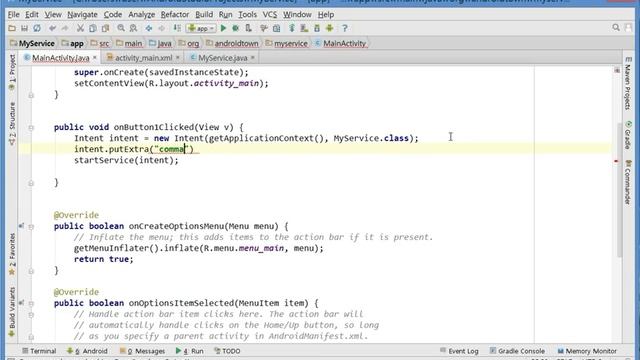This screenshot has width=640, height=360.
Task: Click the Paste toolbar icon
Action: 106,28
